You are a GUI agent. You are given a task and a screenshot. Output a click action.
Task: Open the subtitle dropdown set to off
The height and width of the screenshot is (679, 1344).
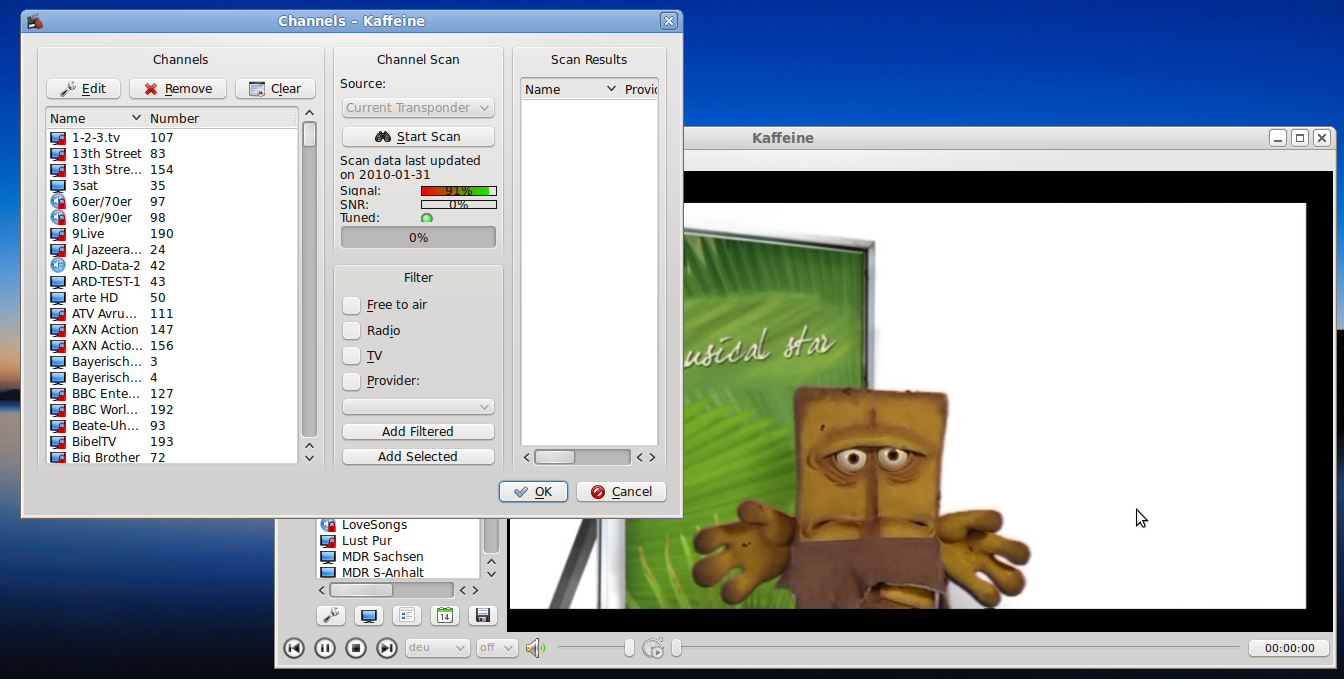pos(497,648)
